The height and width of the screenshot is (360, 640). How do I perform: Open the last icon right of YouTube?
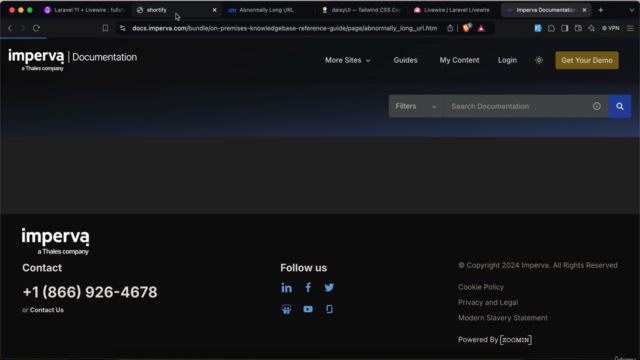[329, 309]
